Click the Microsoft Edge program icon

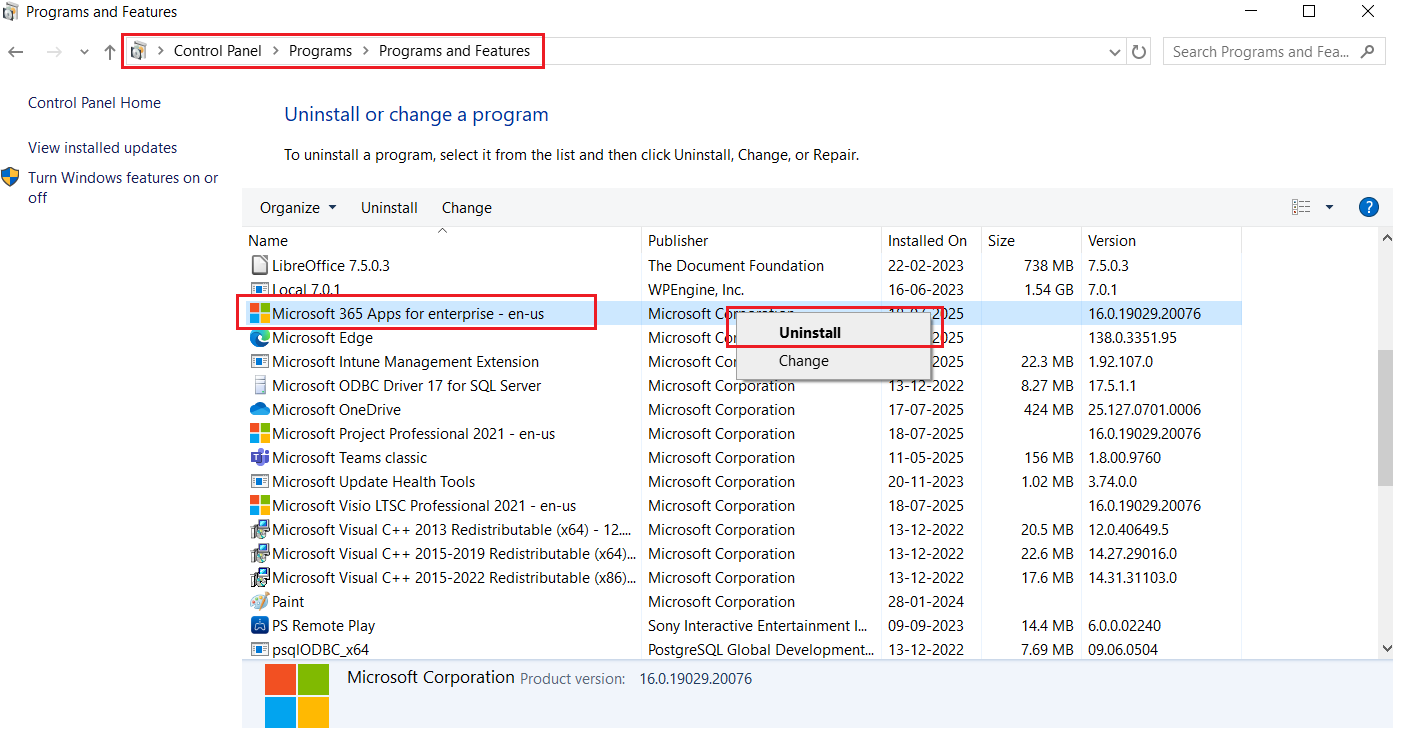click(259, 338)
